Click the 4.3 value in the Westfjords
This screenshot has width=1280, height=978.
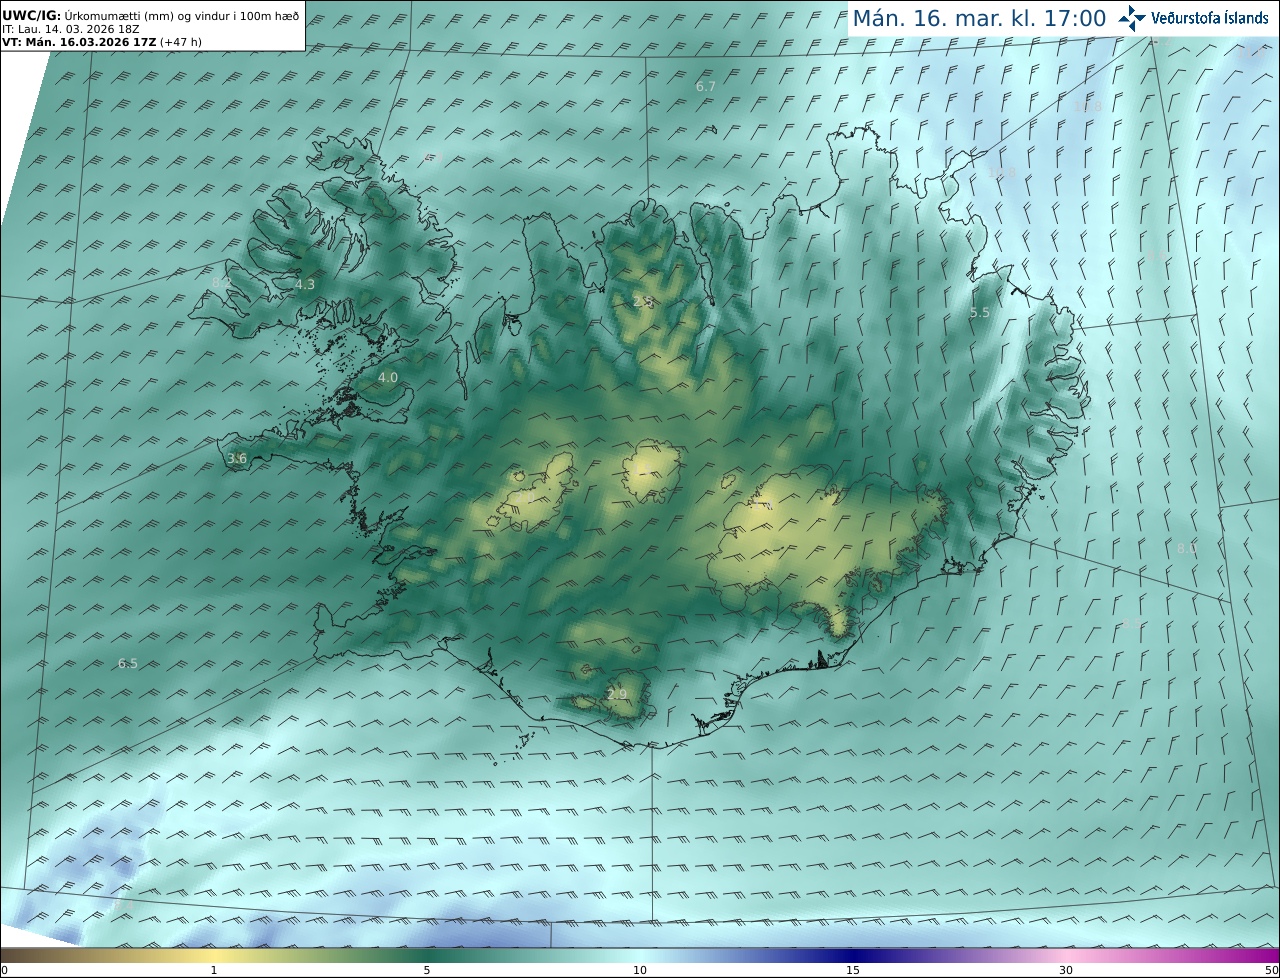click(x=305, y=285)
